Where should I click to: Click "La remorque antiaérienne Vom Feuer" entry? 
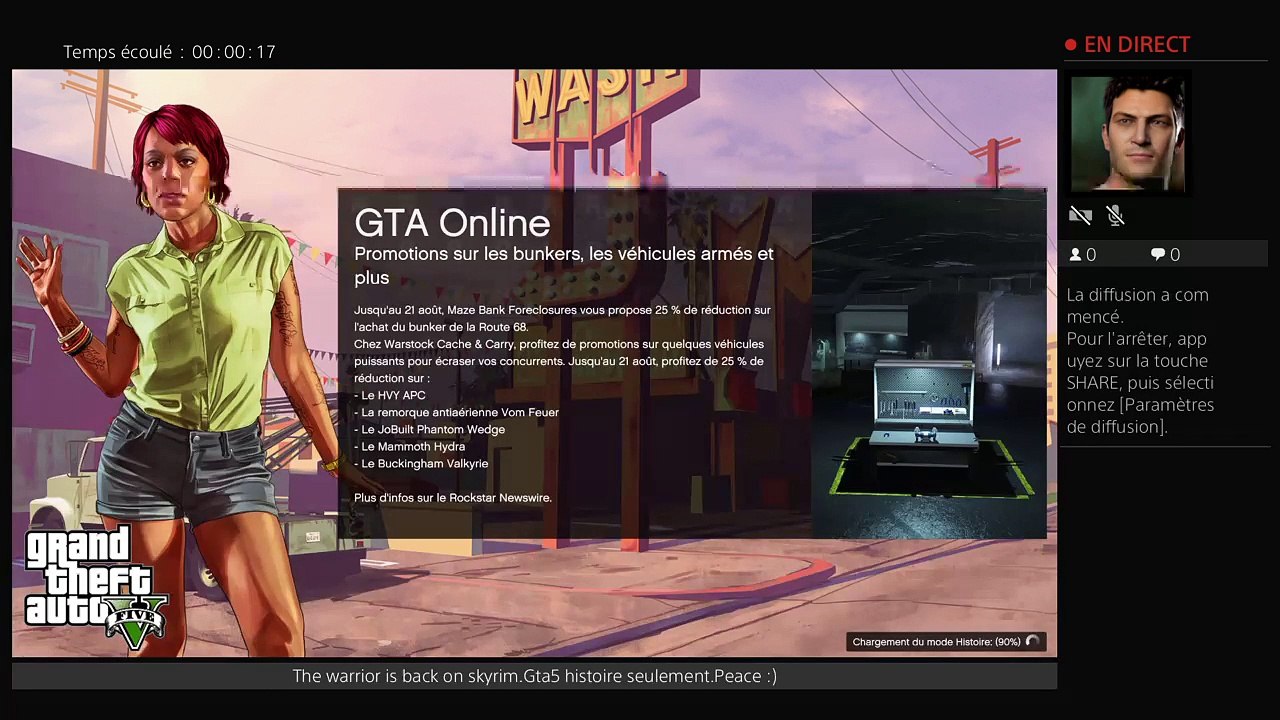point(457,412)
